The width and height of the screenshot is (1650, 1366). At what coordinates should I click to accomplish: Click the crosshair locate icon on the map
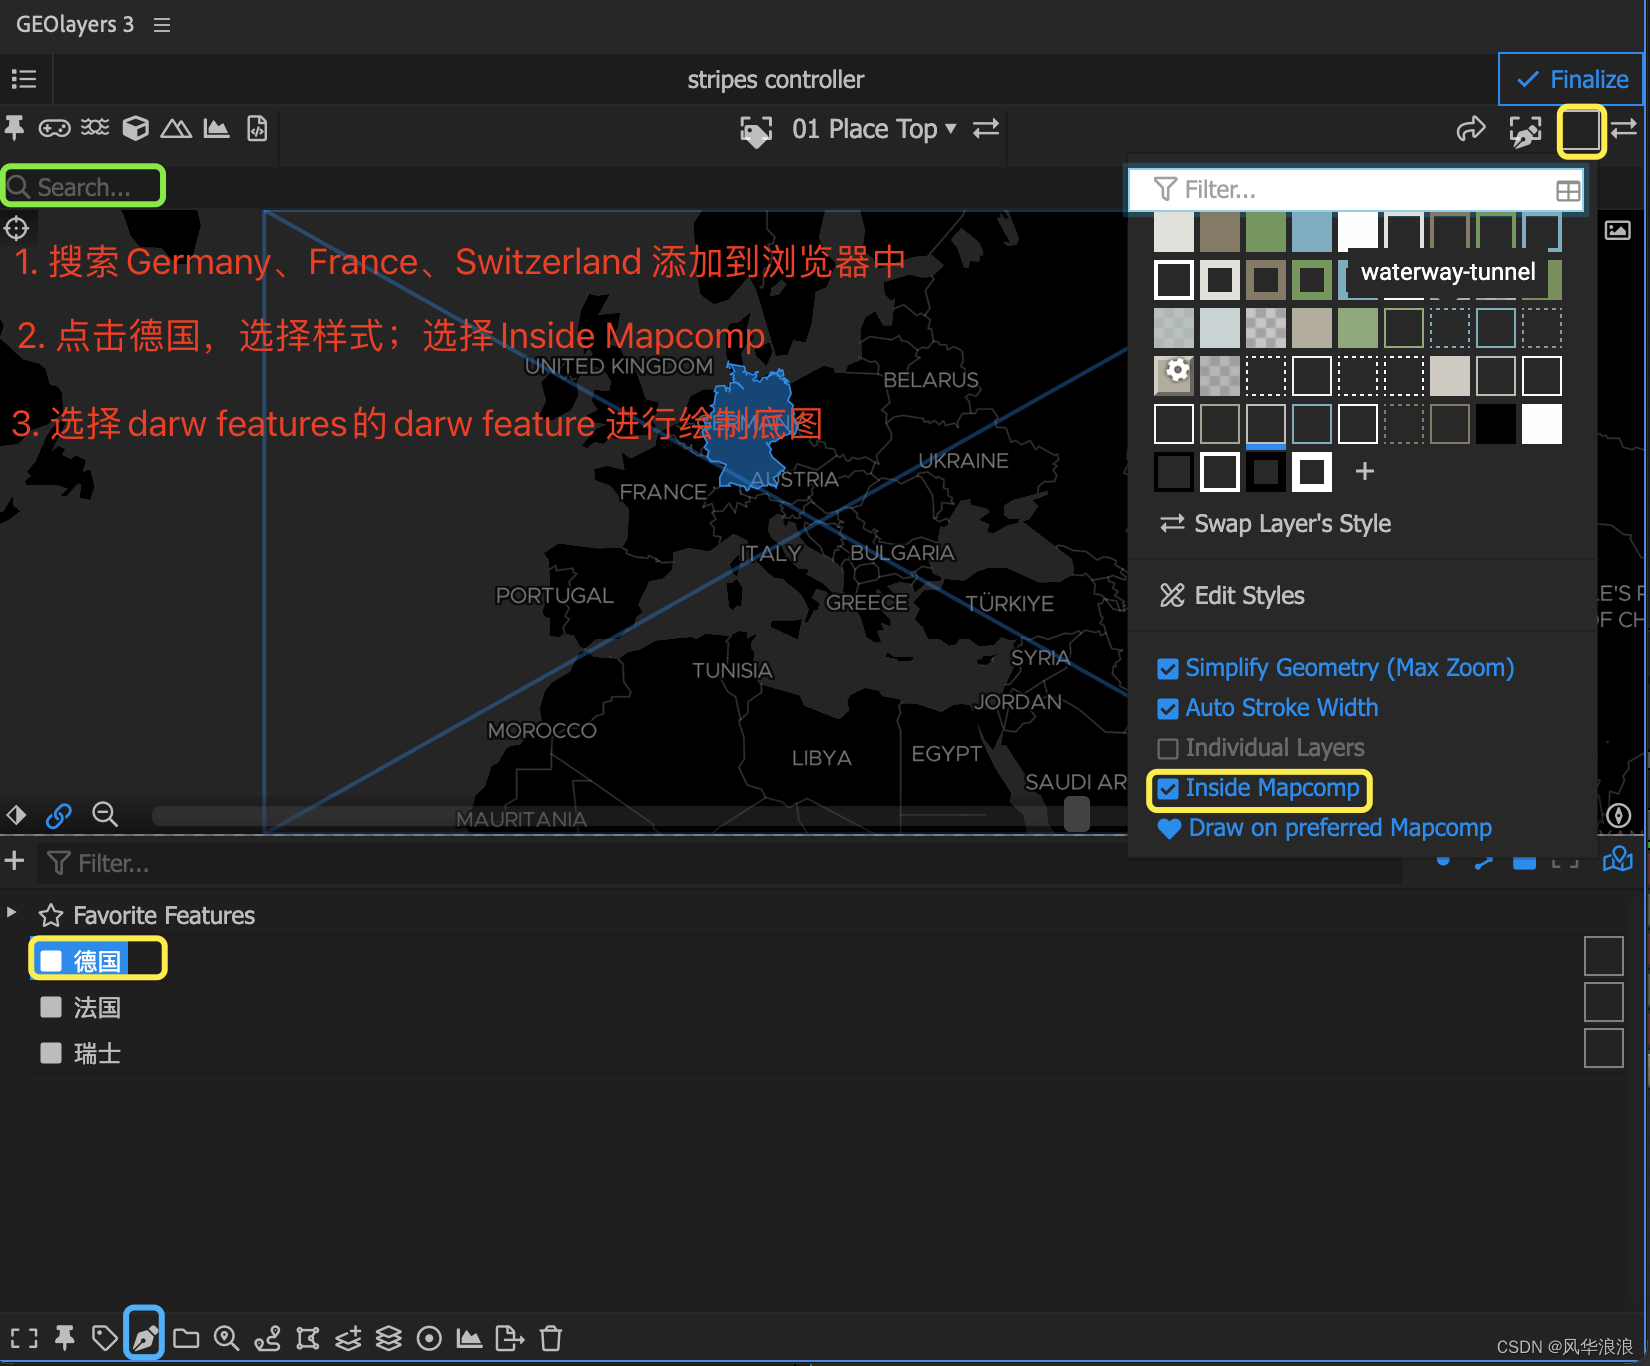tap(17, 229)
